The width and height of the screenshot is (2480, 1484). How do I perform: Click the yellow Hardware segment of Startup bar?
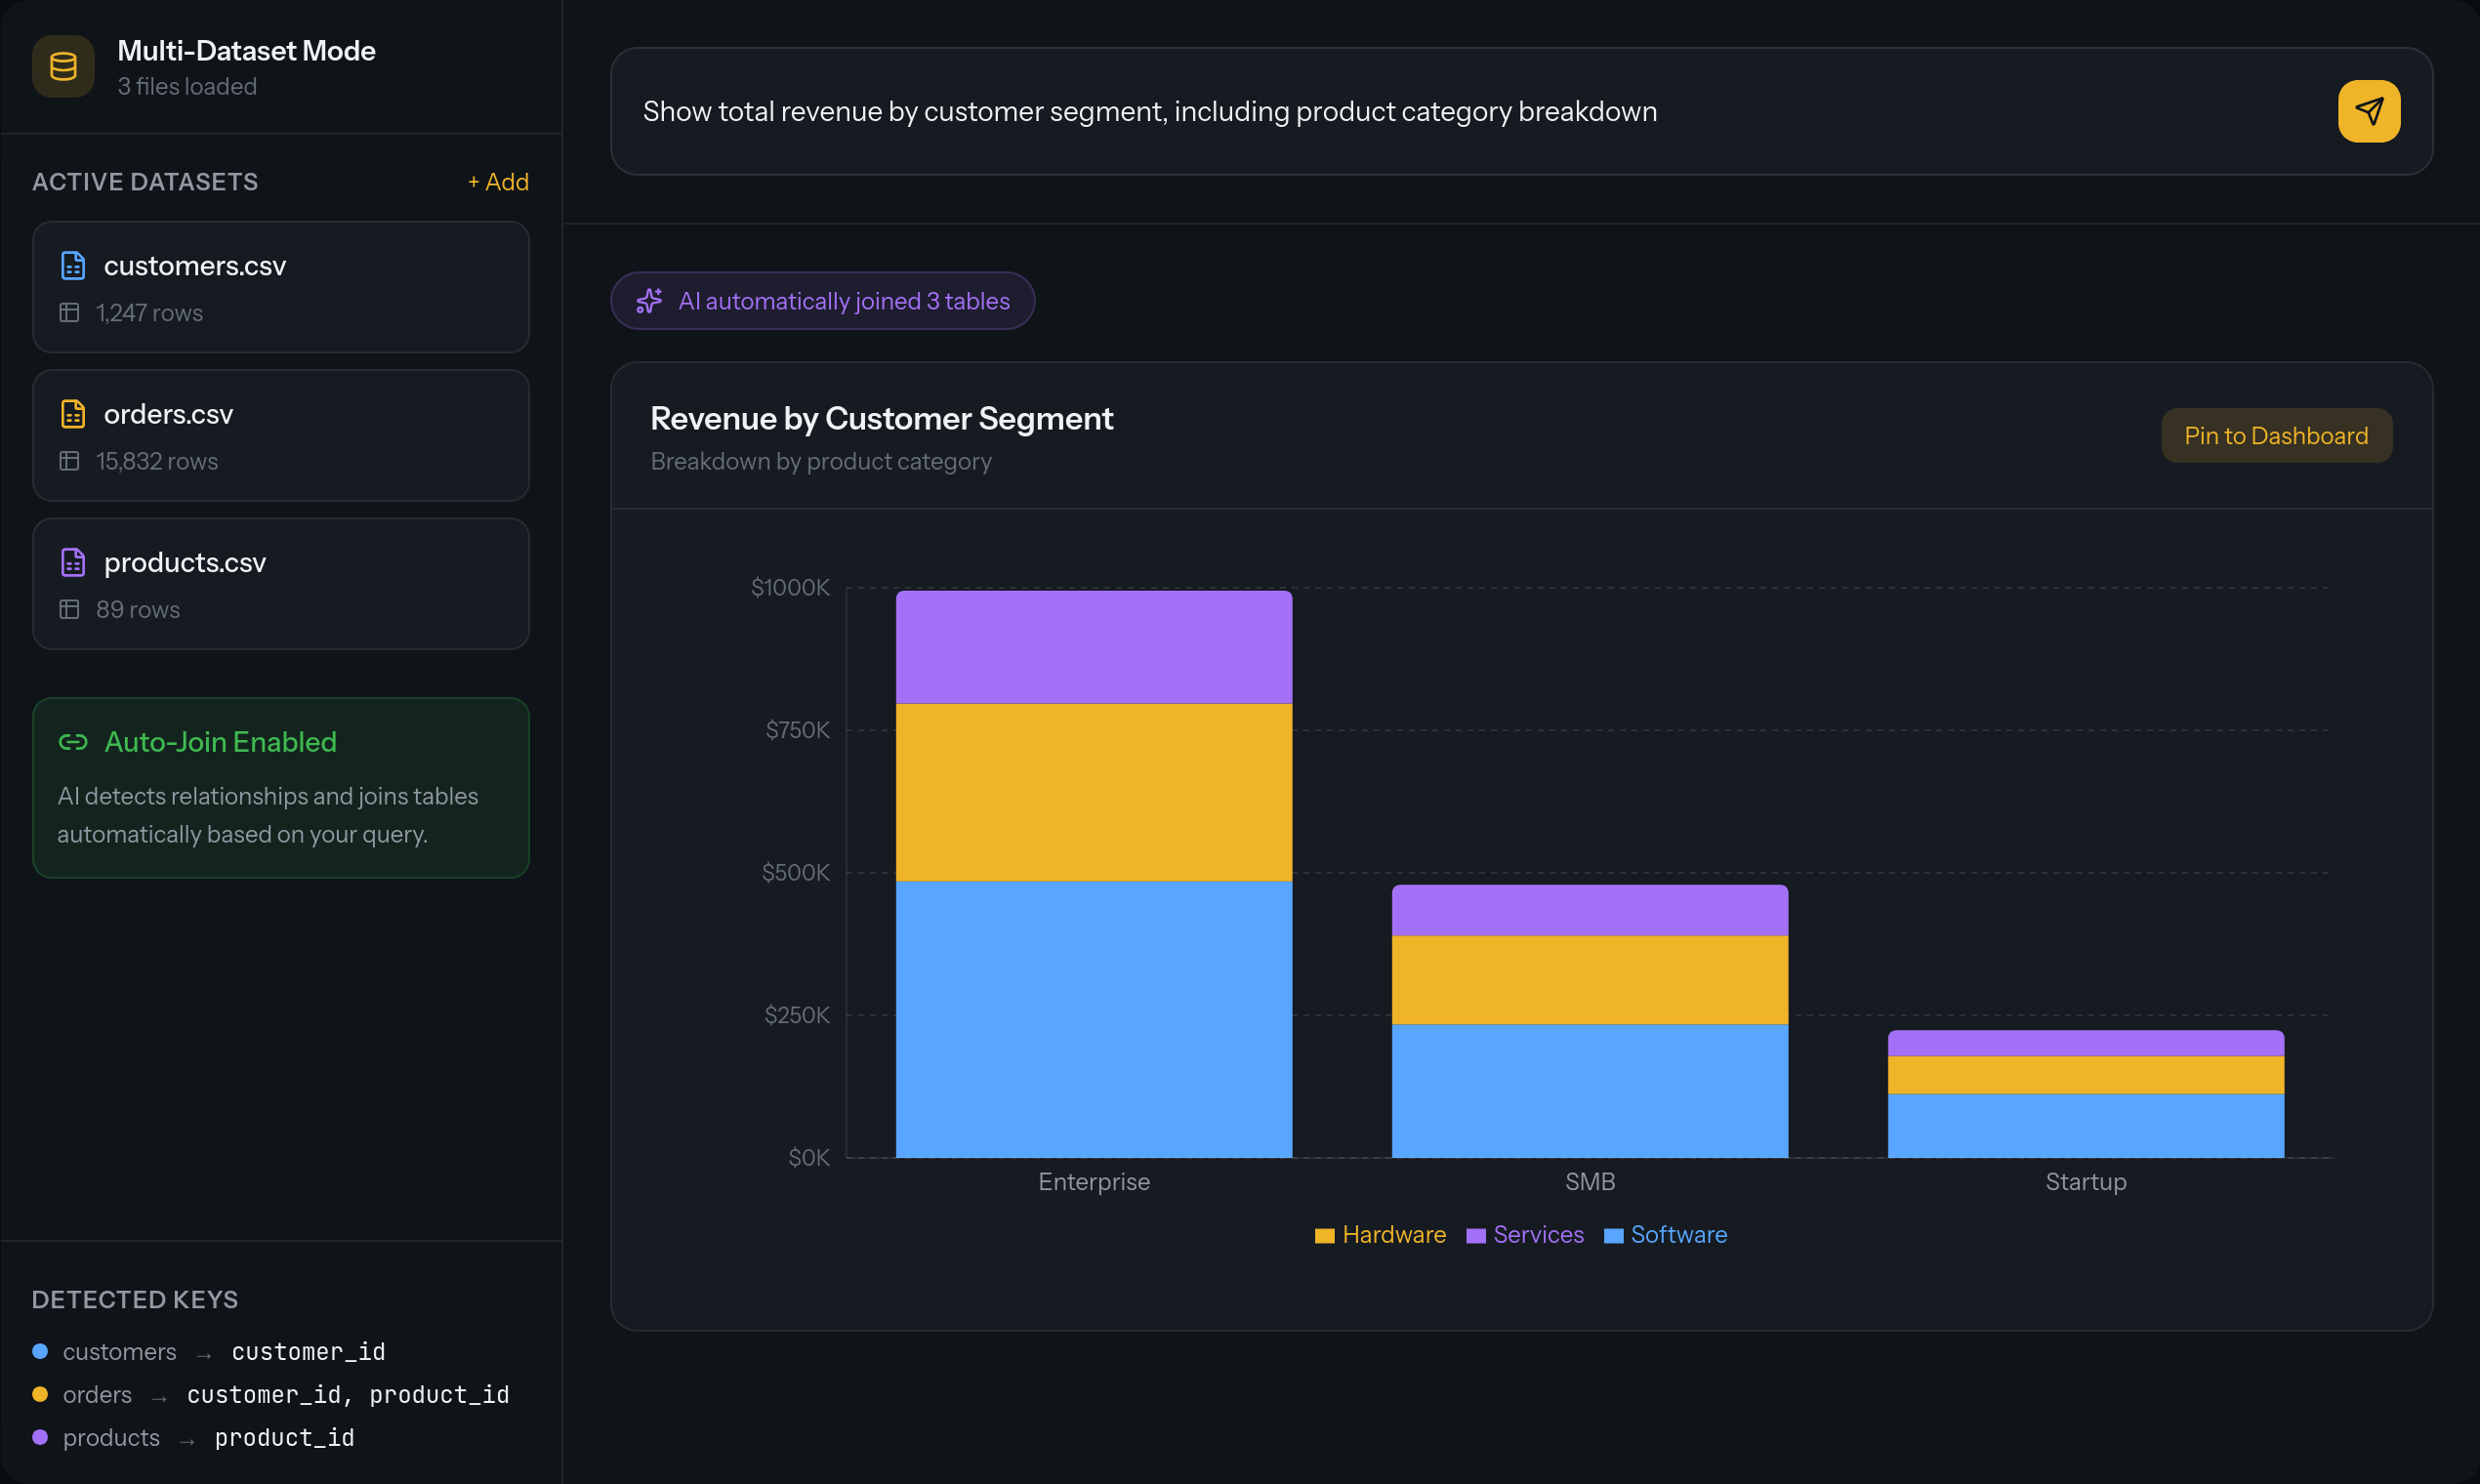pyautogui.click(x=2086, y=1075)
